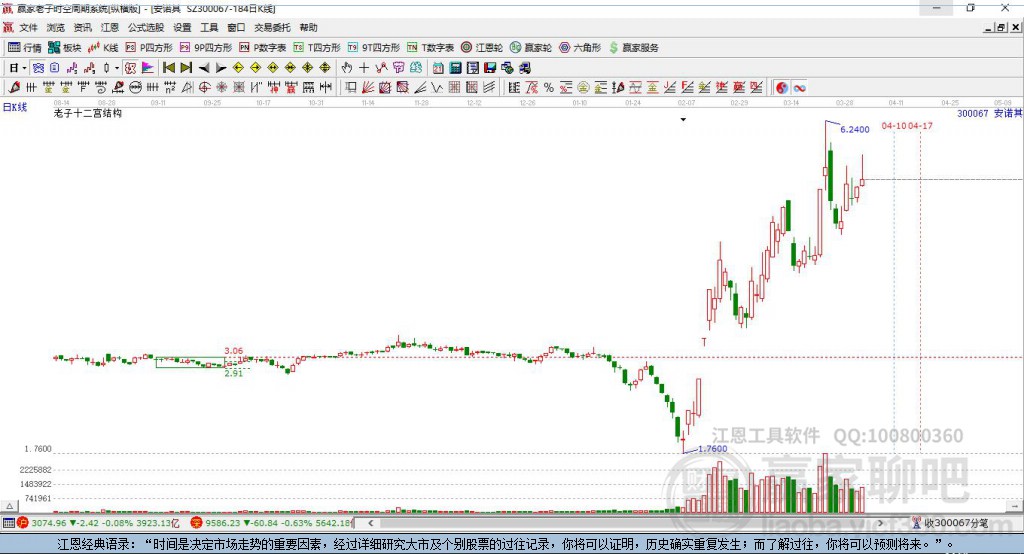Open the 公式选股 menu

click(146, 27)
